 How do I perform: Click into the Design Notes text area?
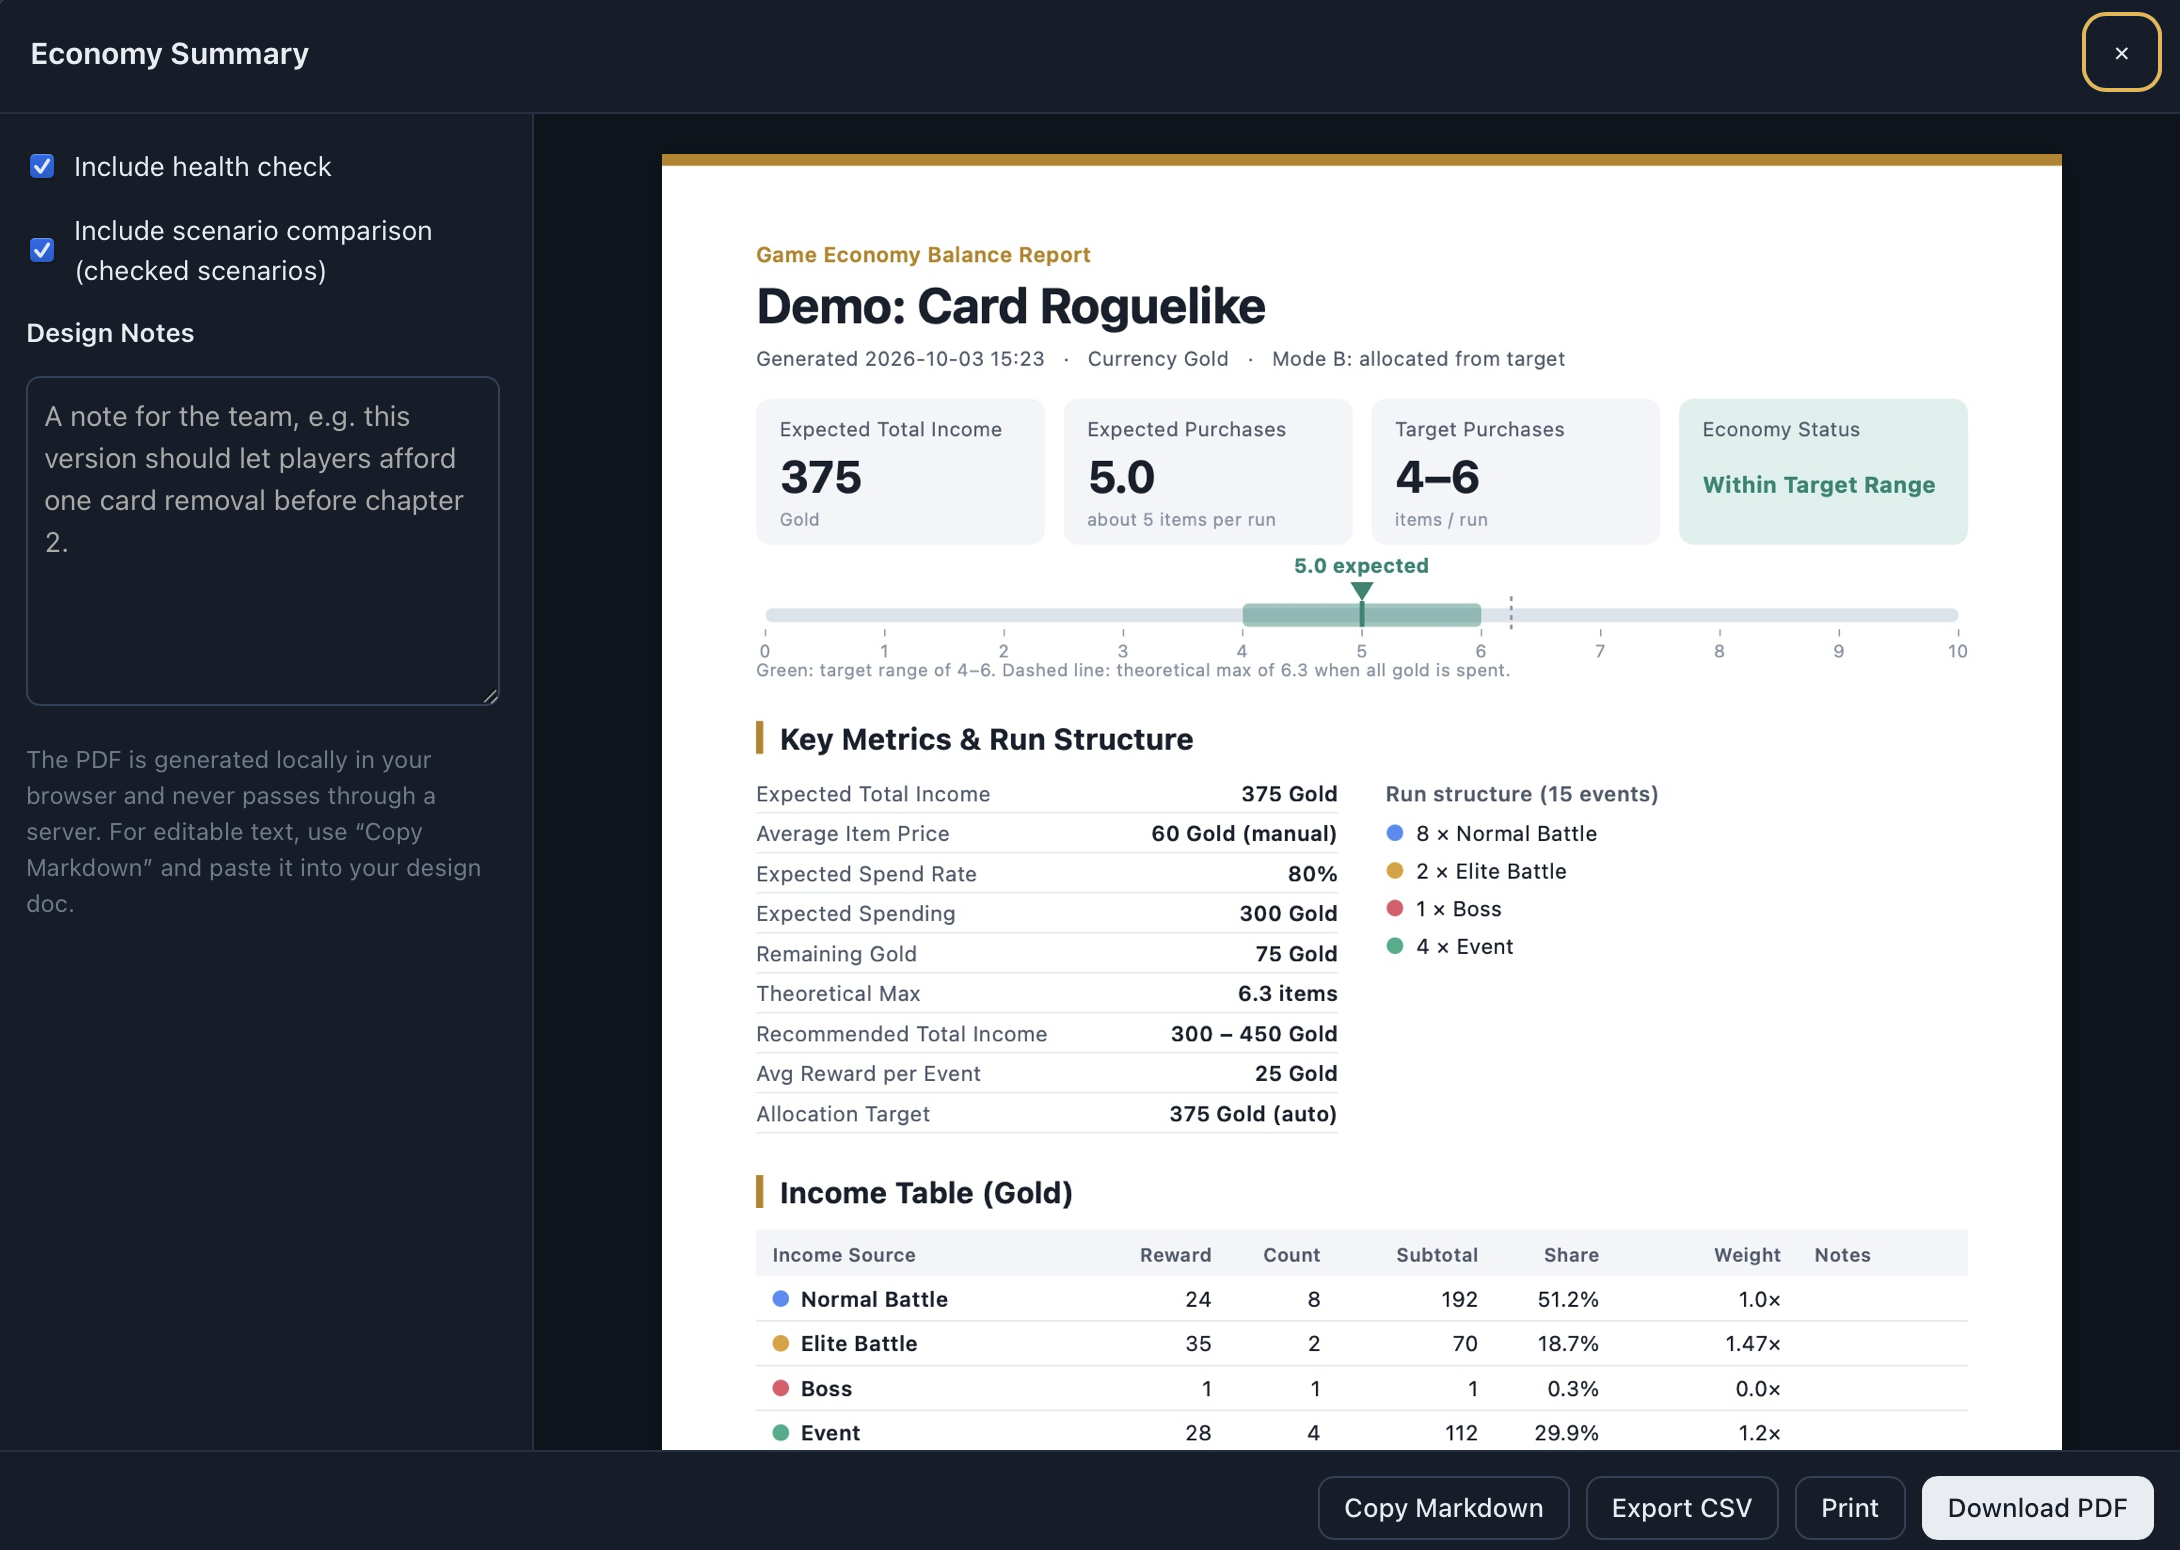[263, 541]
